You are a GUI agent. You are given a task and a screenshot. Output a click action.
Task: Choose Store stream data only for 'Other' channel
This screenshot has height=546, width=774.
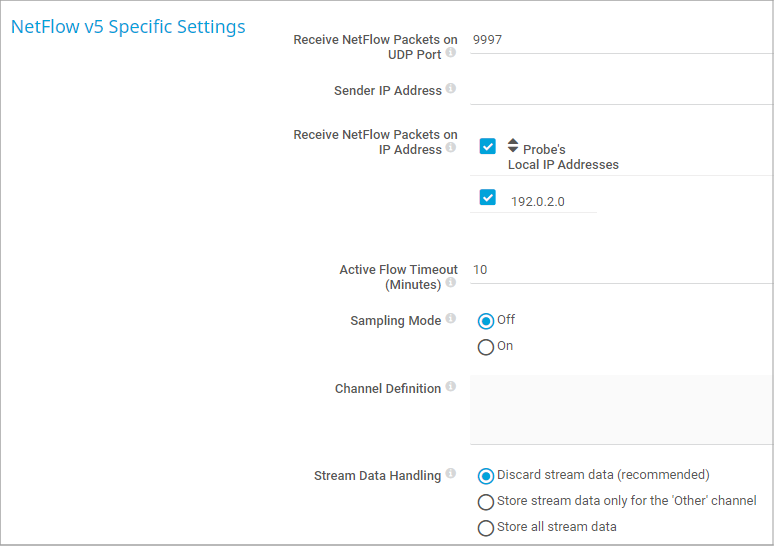click(486, 502)
